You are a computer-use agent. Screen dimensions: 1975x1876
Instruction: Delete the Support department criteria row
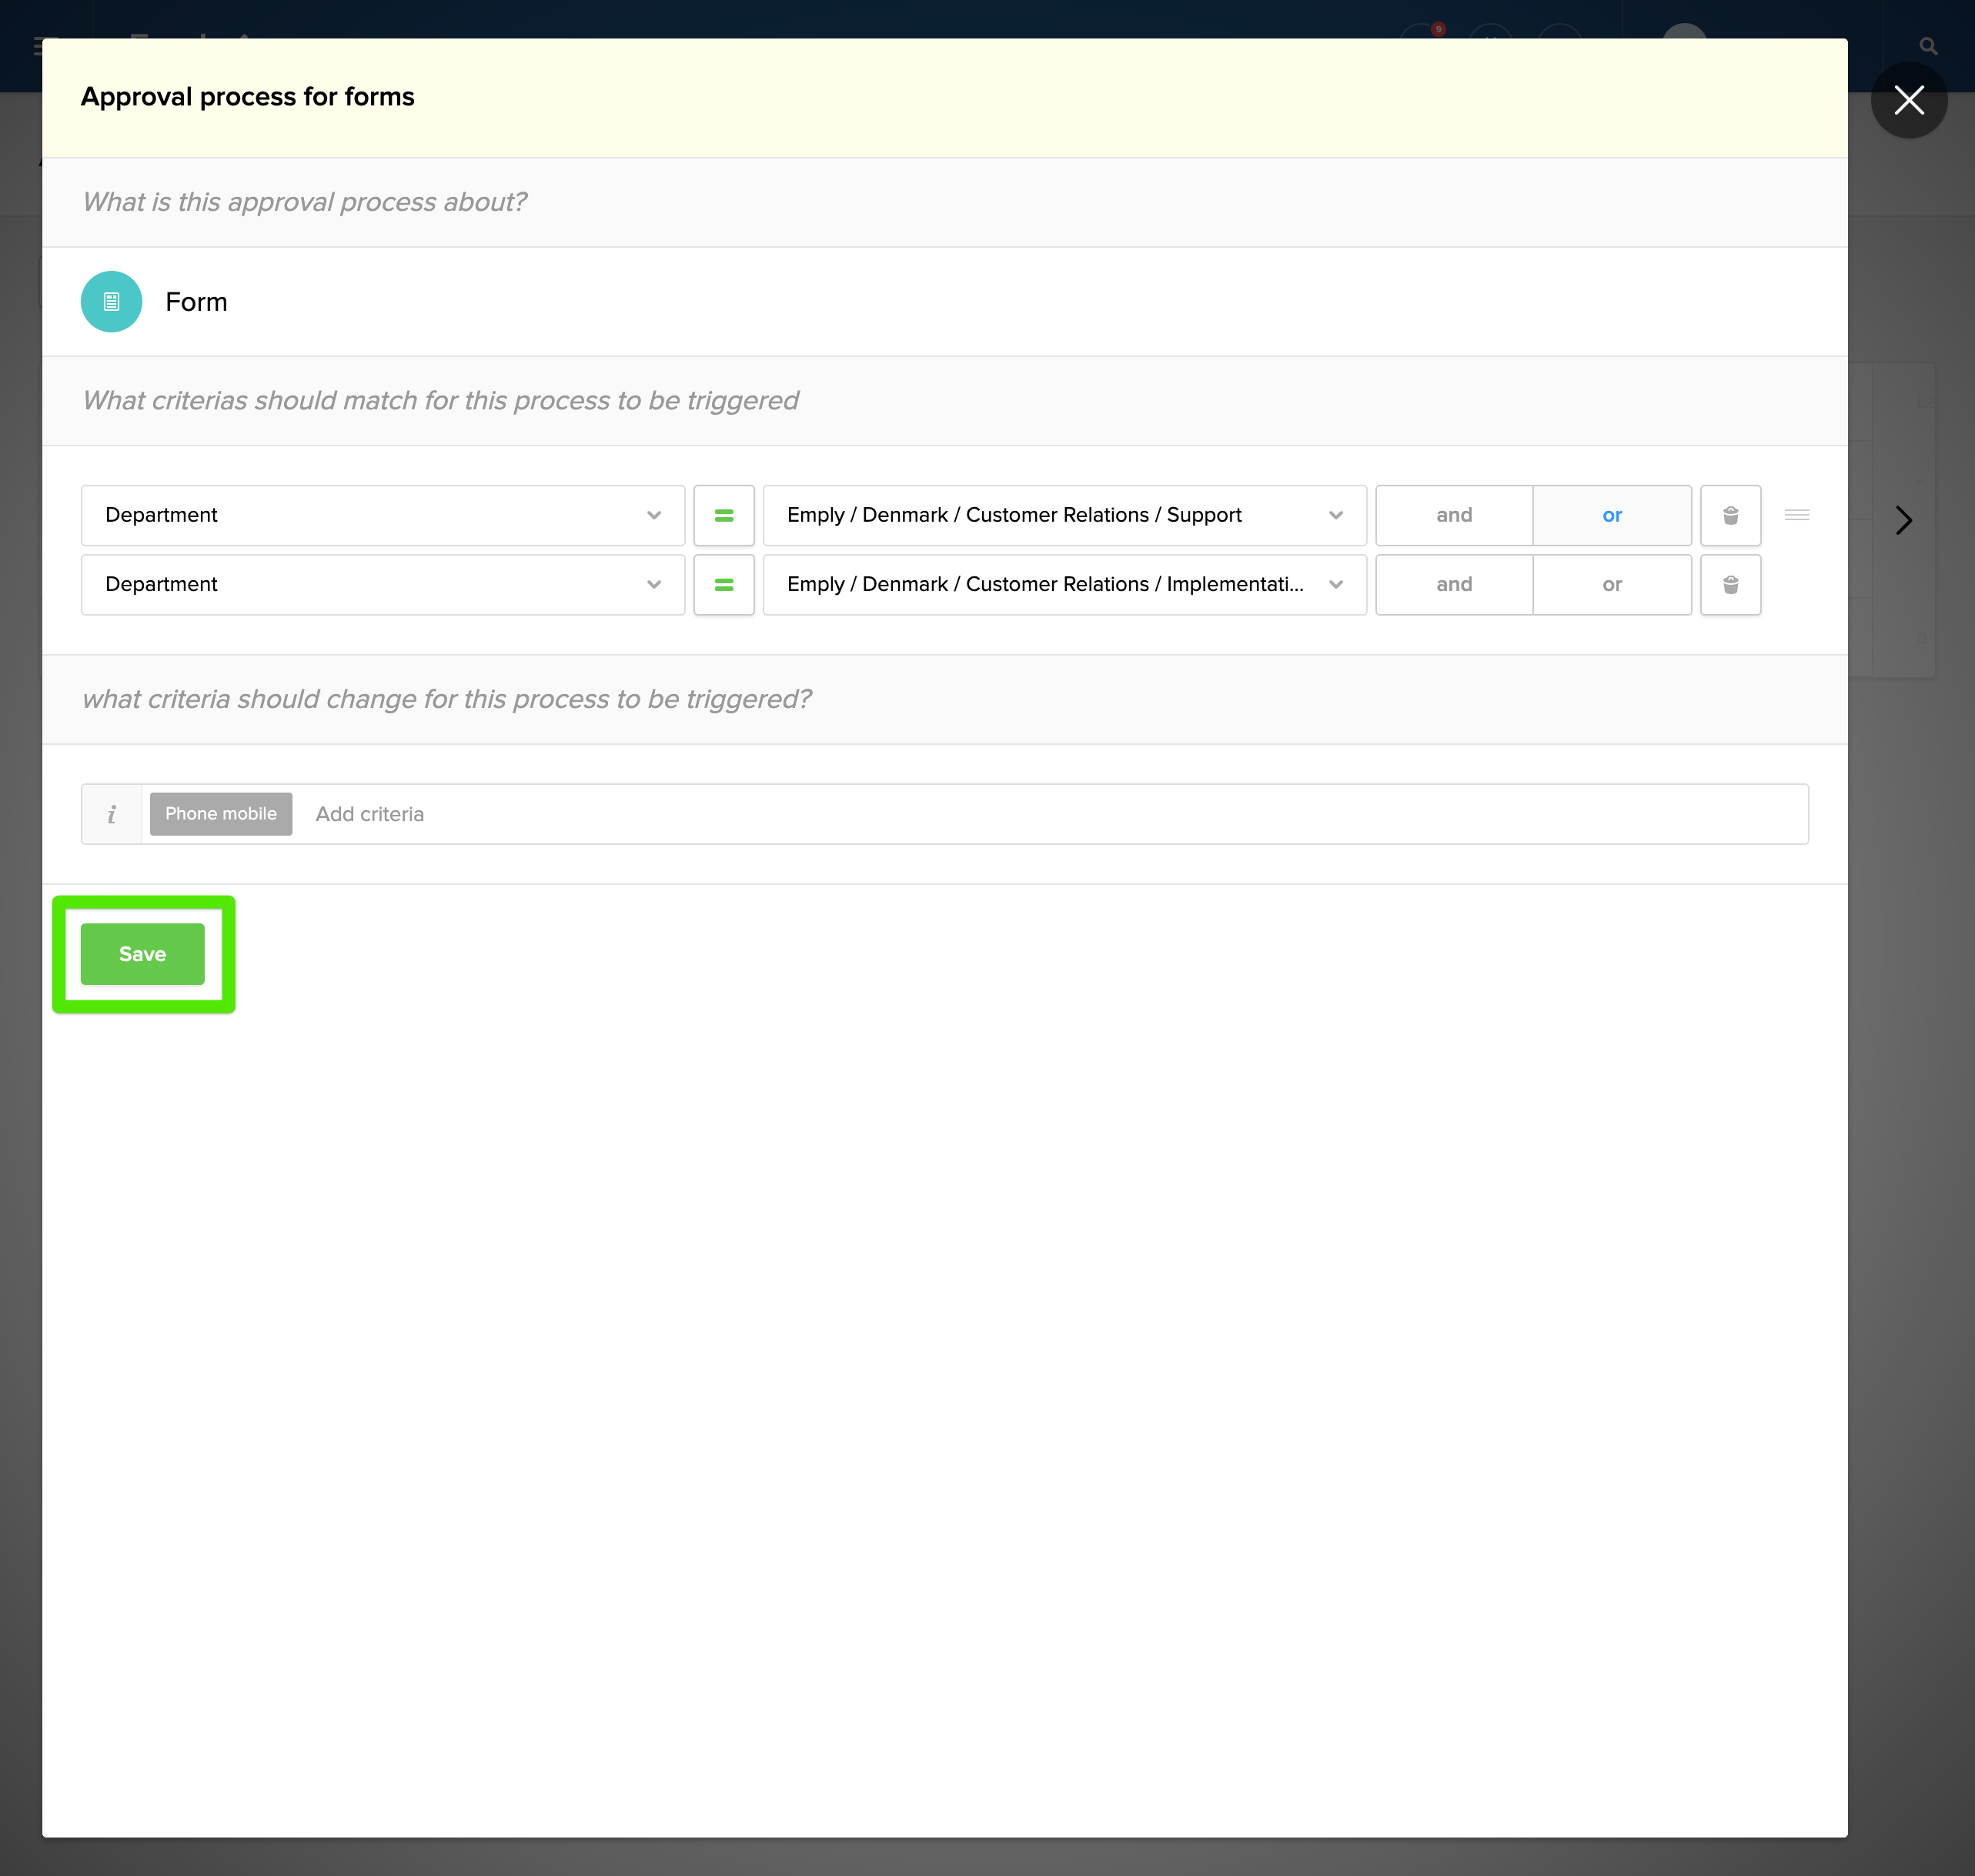coord(1730,515)
